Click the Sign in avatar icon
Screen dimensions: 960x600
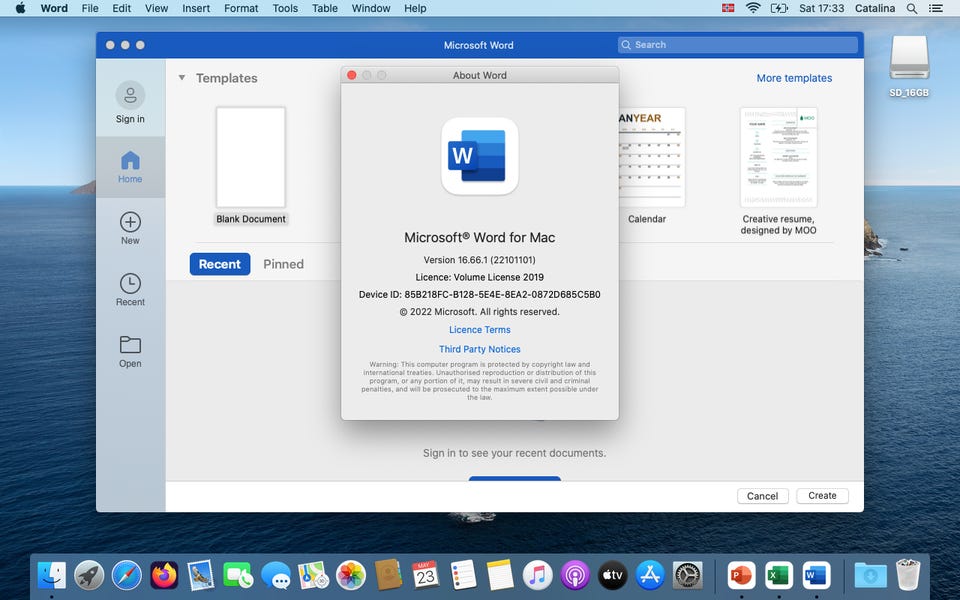pyautogui.click(x=130, y=96)
